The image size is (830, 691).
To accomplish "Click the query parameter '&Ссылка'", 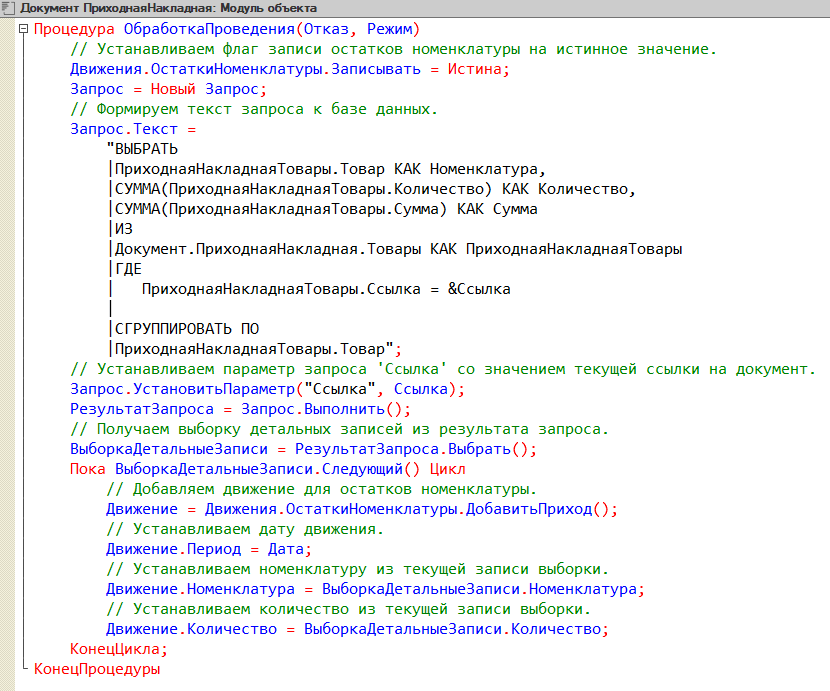I will point(479,289).
